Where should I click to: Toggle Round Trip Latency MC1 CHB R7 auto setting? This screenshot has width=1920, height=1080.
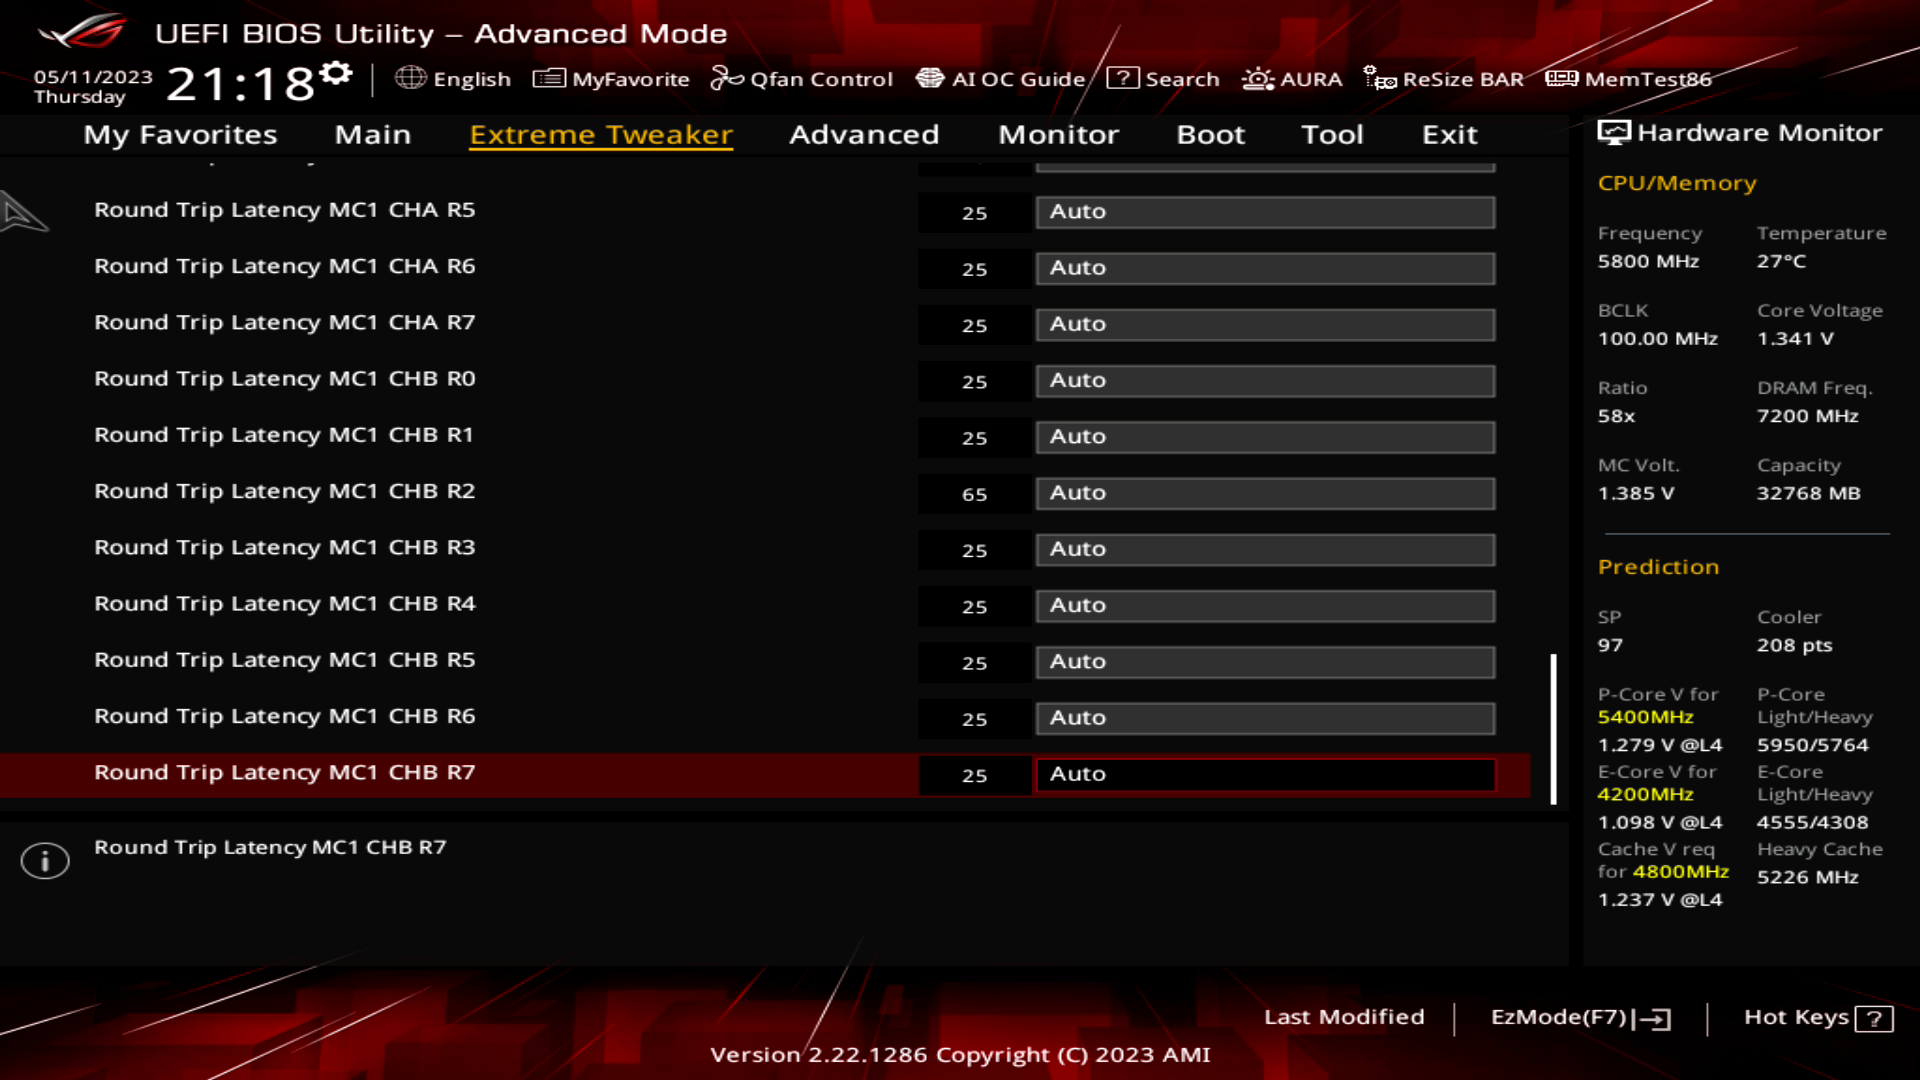point(1266,774)
